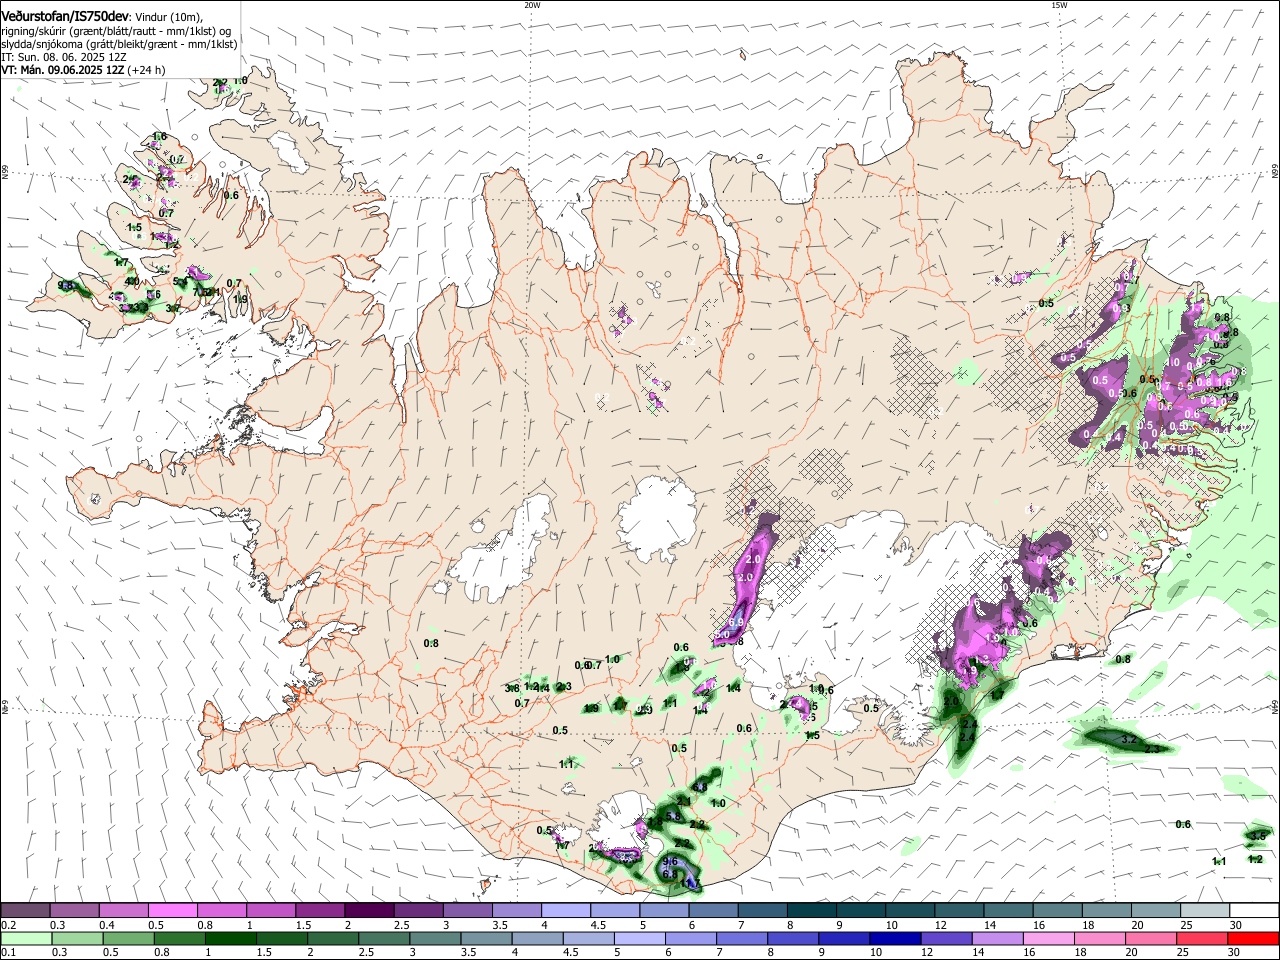The width and height of the screenshot is (1280, 960).
Task: Click the "rigning/skúrir" legend description line
Action: pos(116,31)
